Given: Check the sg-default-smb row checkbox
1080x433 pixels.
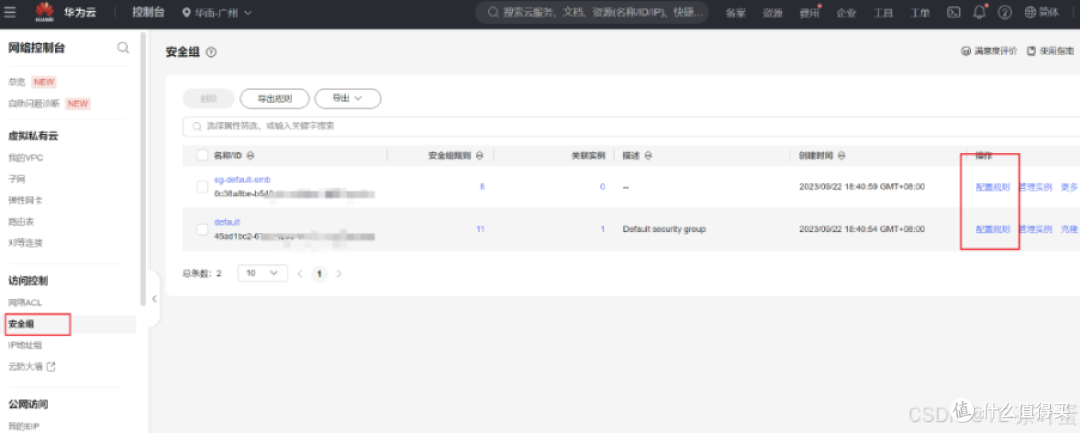Looking at the screenshot, I should pyautogui.click(x=202, y=187).
